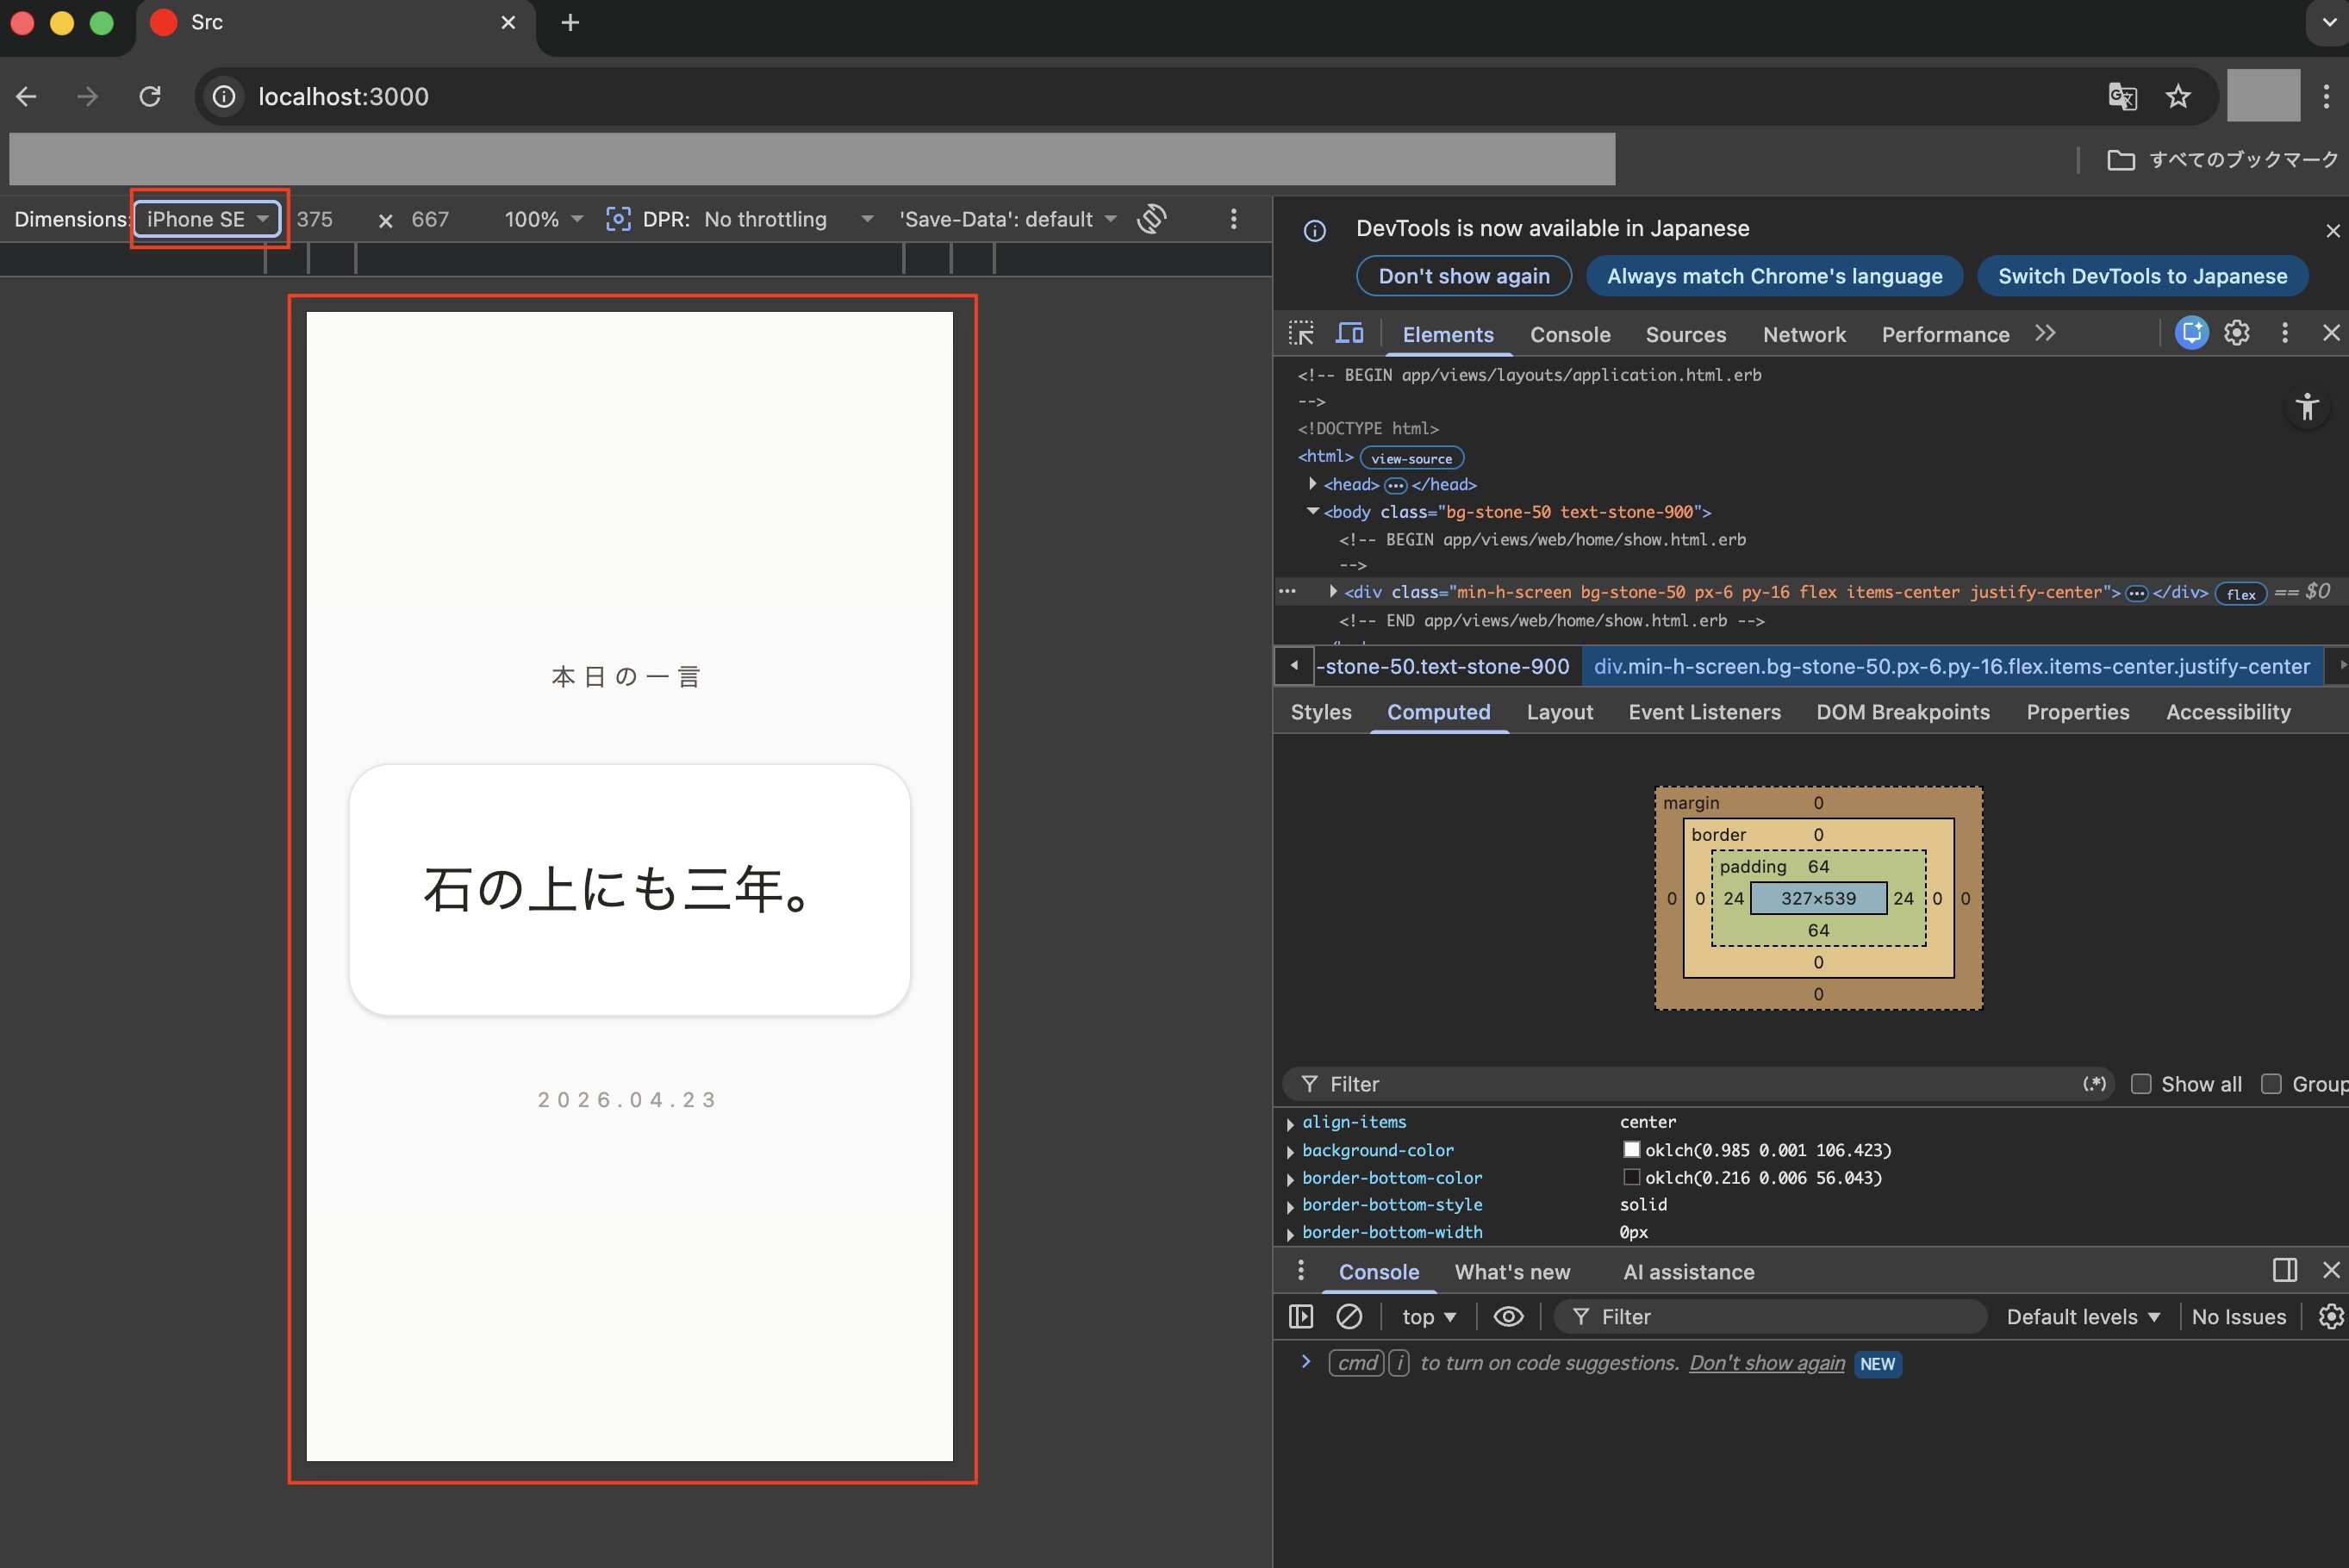
Task: Check the Group checkbox
Action: [x=2271, y=1084]
